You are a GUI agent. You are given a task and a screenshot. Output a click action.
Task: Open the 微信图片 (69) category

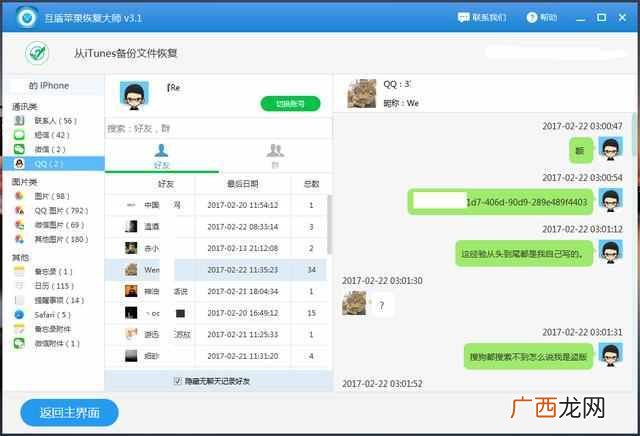49,225
